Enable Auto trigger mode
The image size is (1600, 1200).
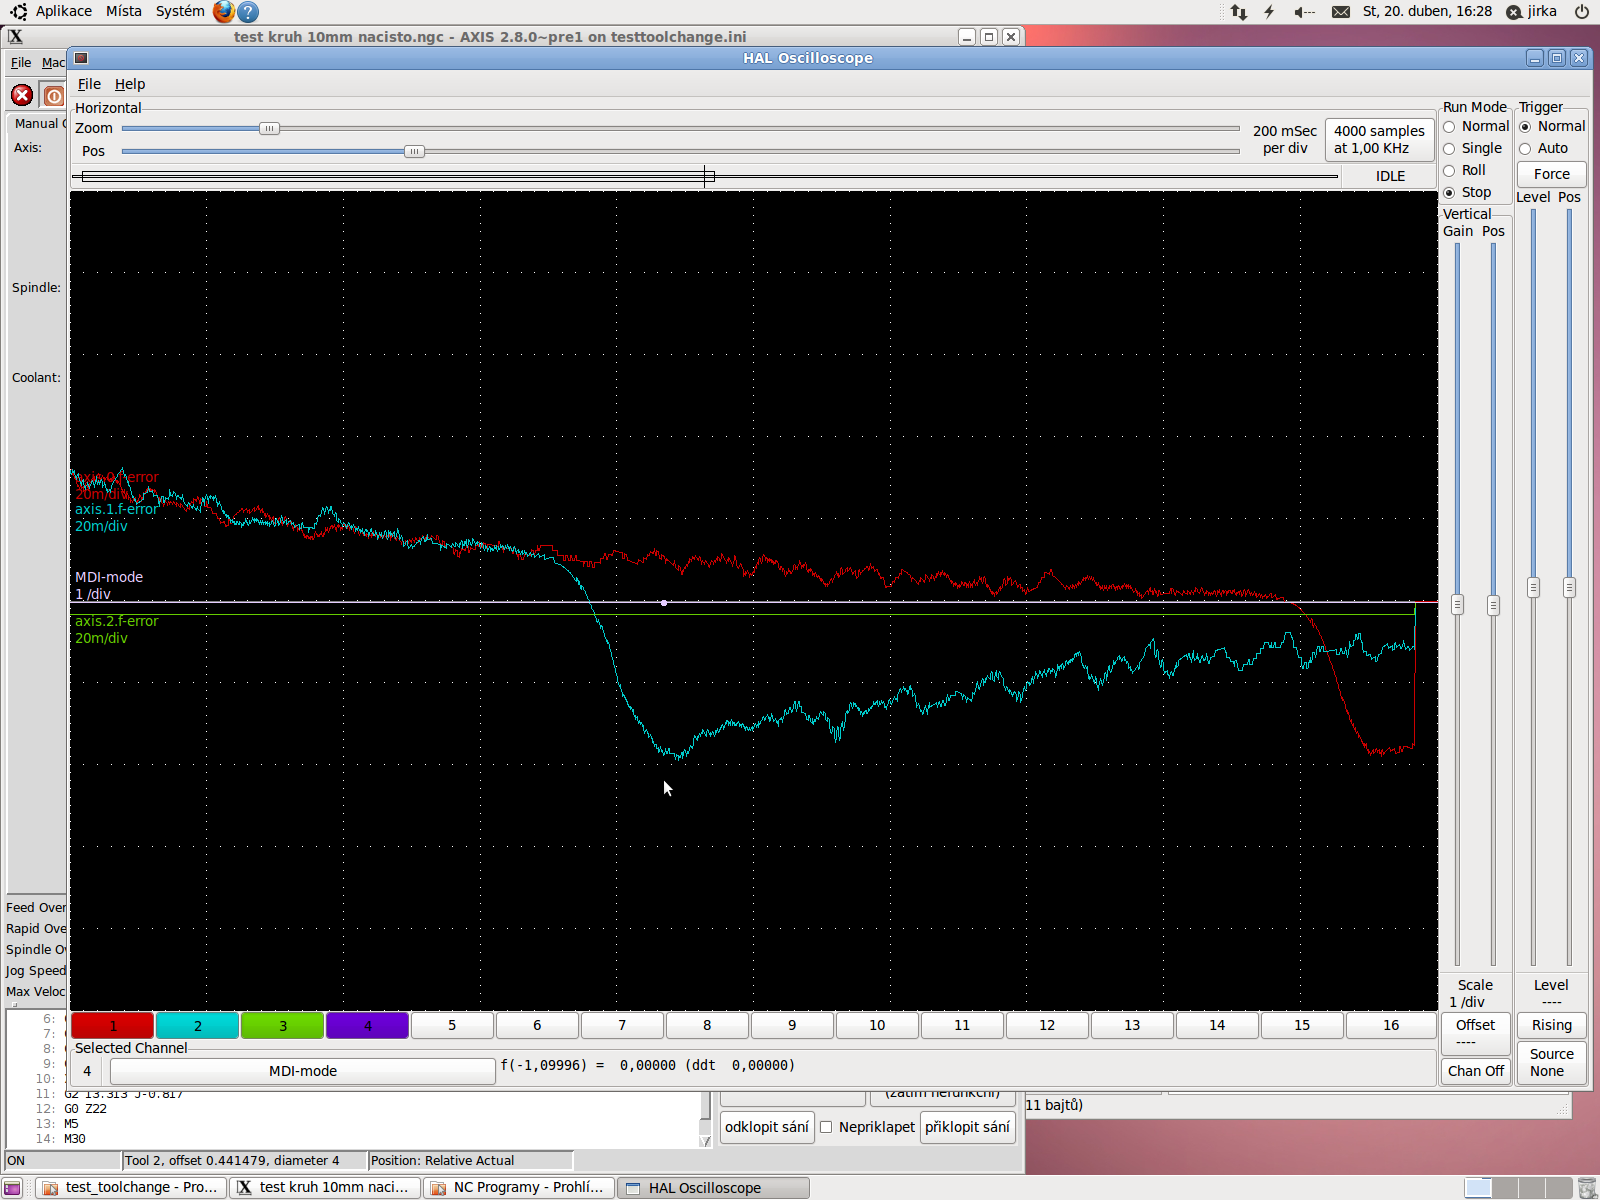pyautogui.click(x=1525, y=149)
